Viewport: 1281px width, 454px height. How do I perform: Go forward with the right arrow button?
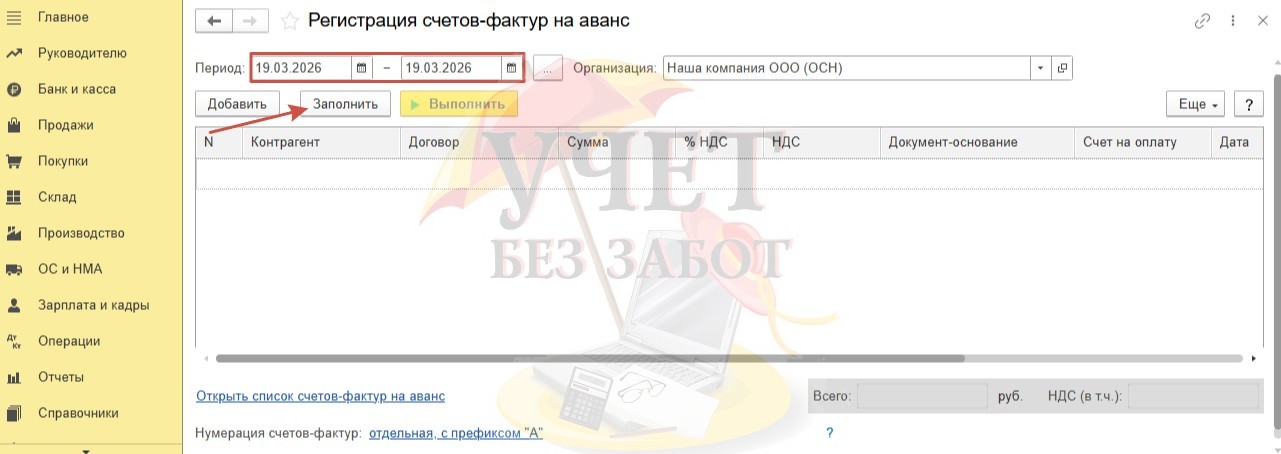point(250,21)
